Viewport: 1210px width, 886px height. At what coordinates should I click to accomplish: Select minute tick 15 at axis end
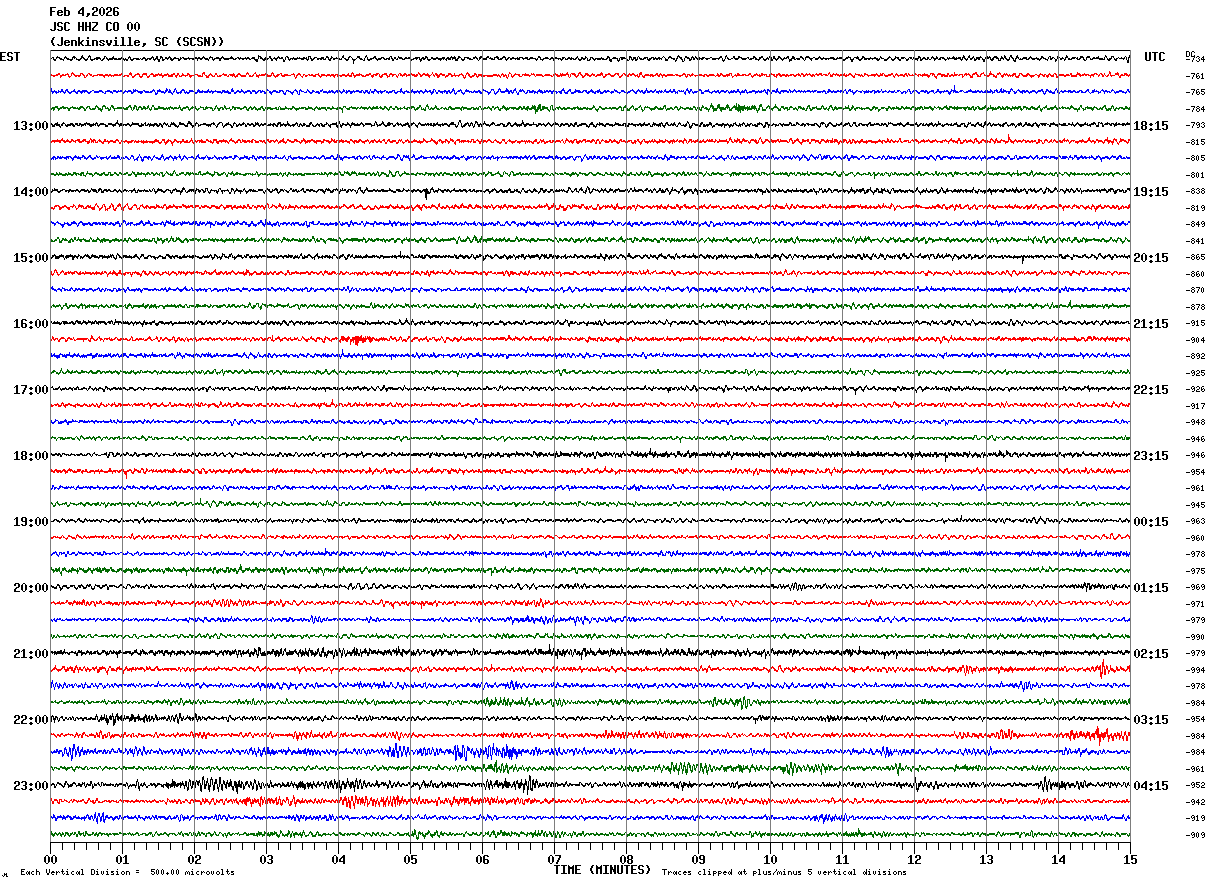click(x=1130, y=859)
